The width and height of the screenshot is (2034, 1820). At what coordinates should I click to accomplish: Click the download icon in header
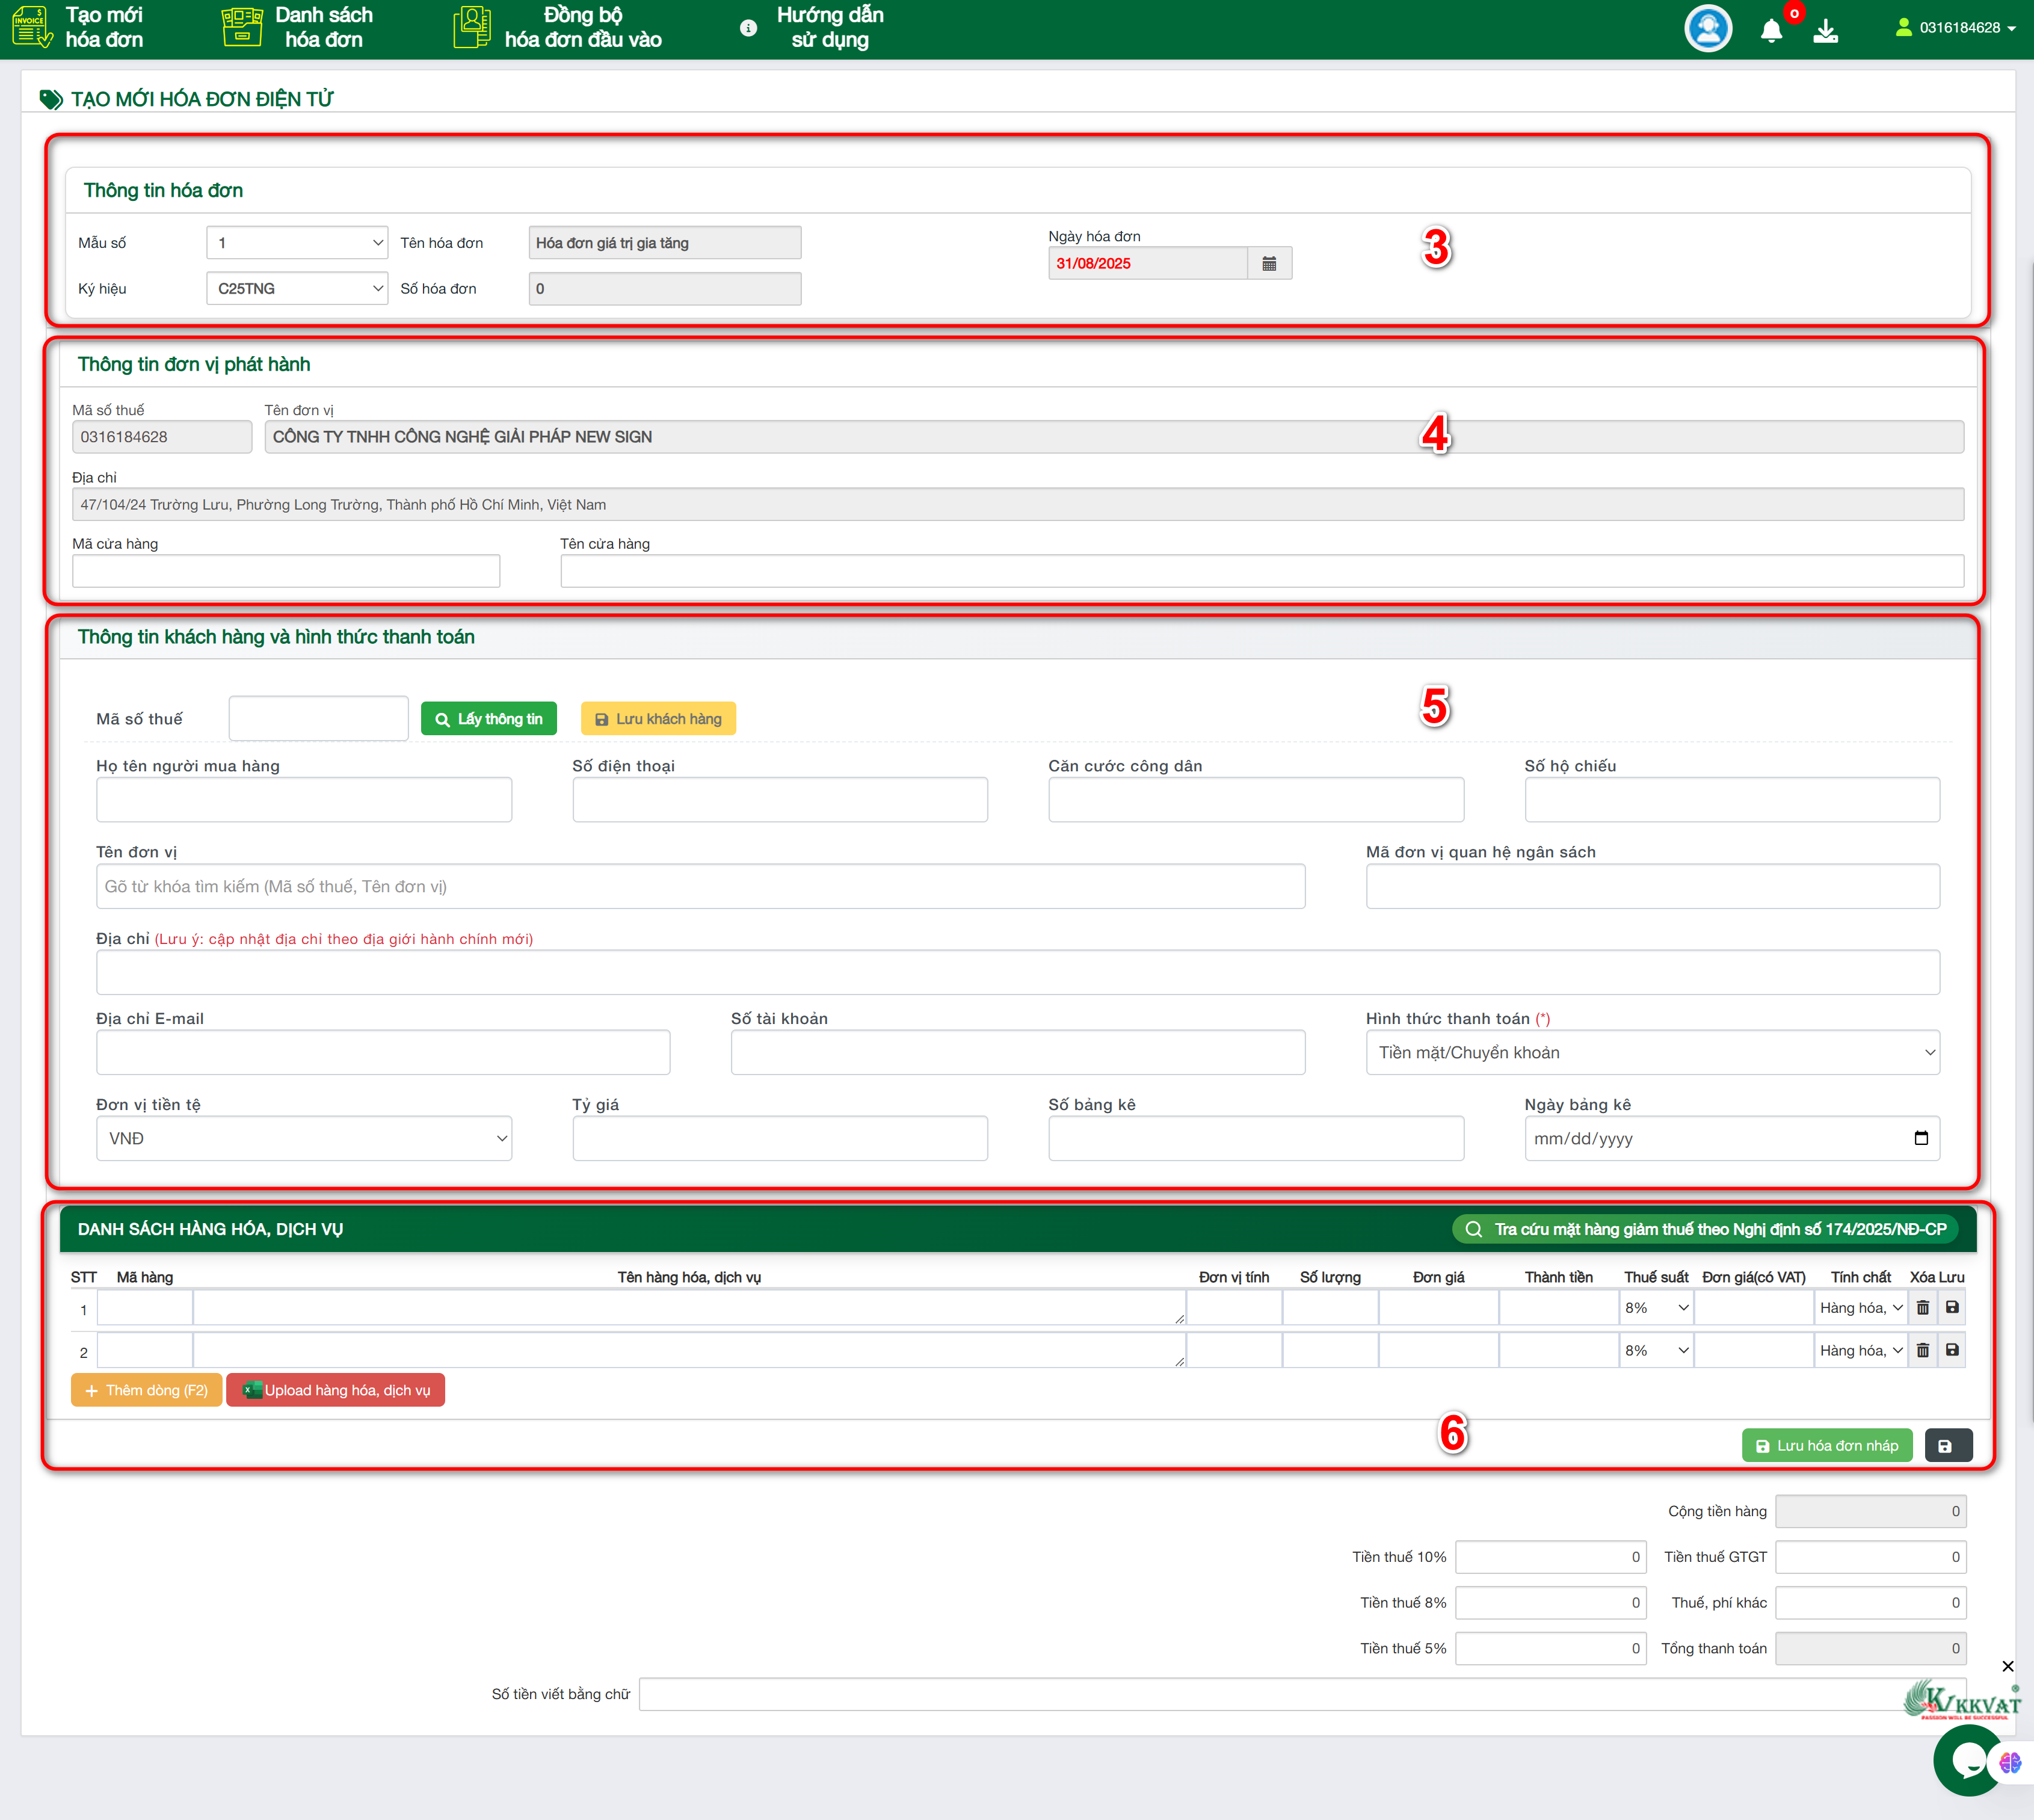1825,30
